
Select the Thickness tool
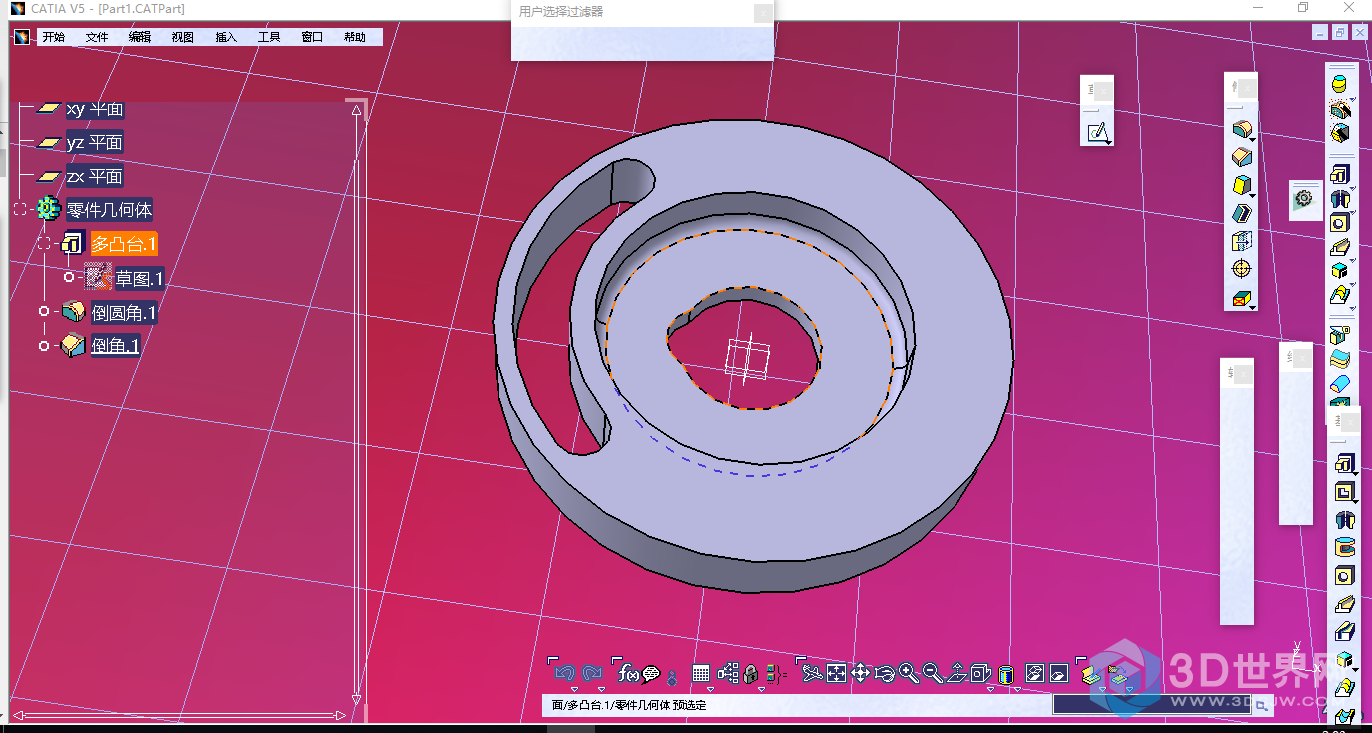1241,241
